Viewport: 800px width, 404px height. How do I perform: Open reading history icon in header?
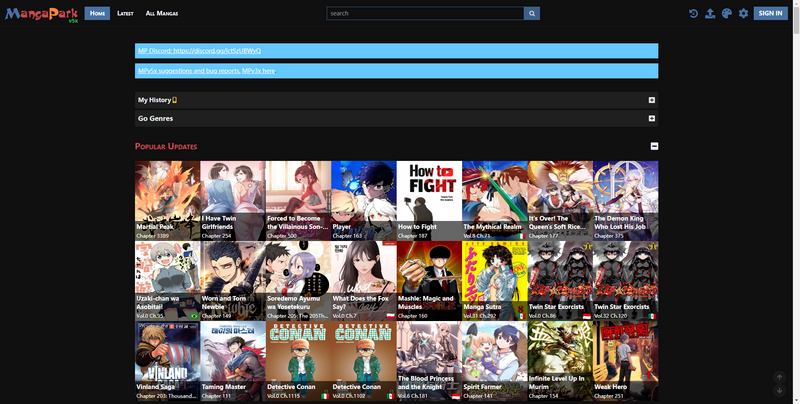coord(693,14)
